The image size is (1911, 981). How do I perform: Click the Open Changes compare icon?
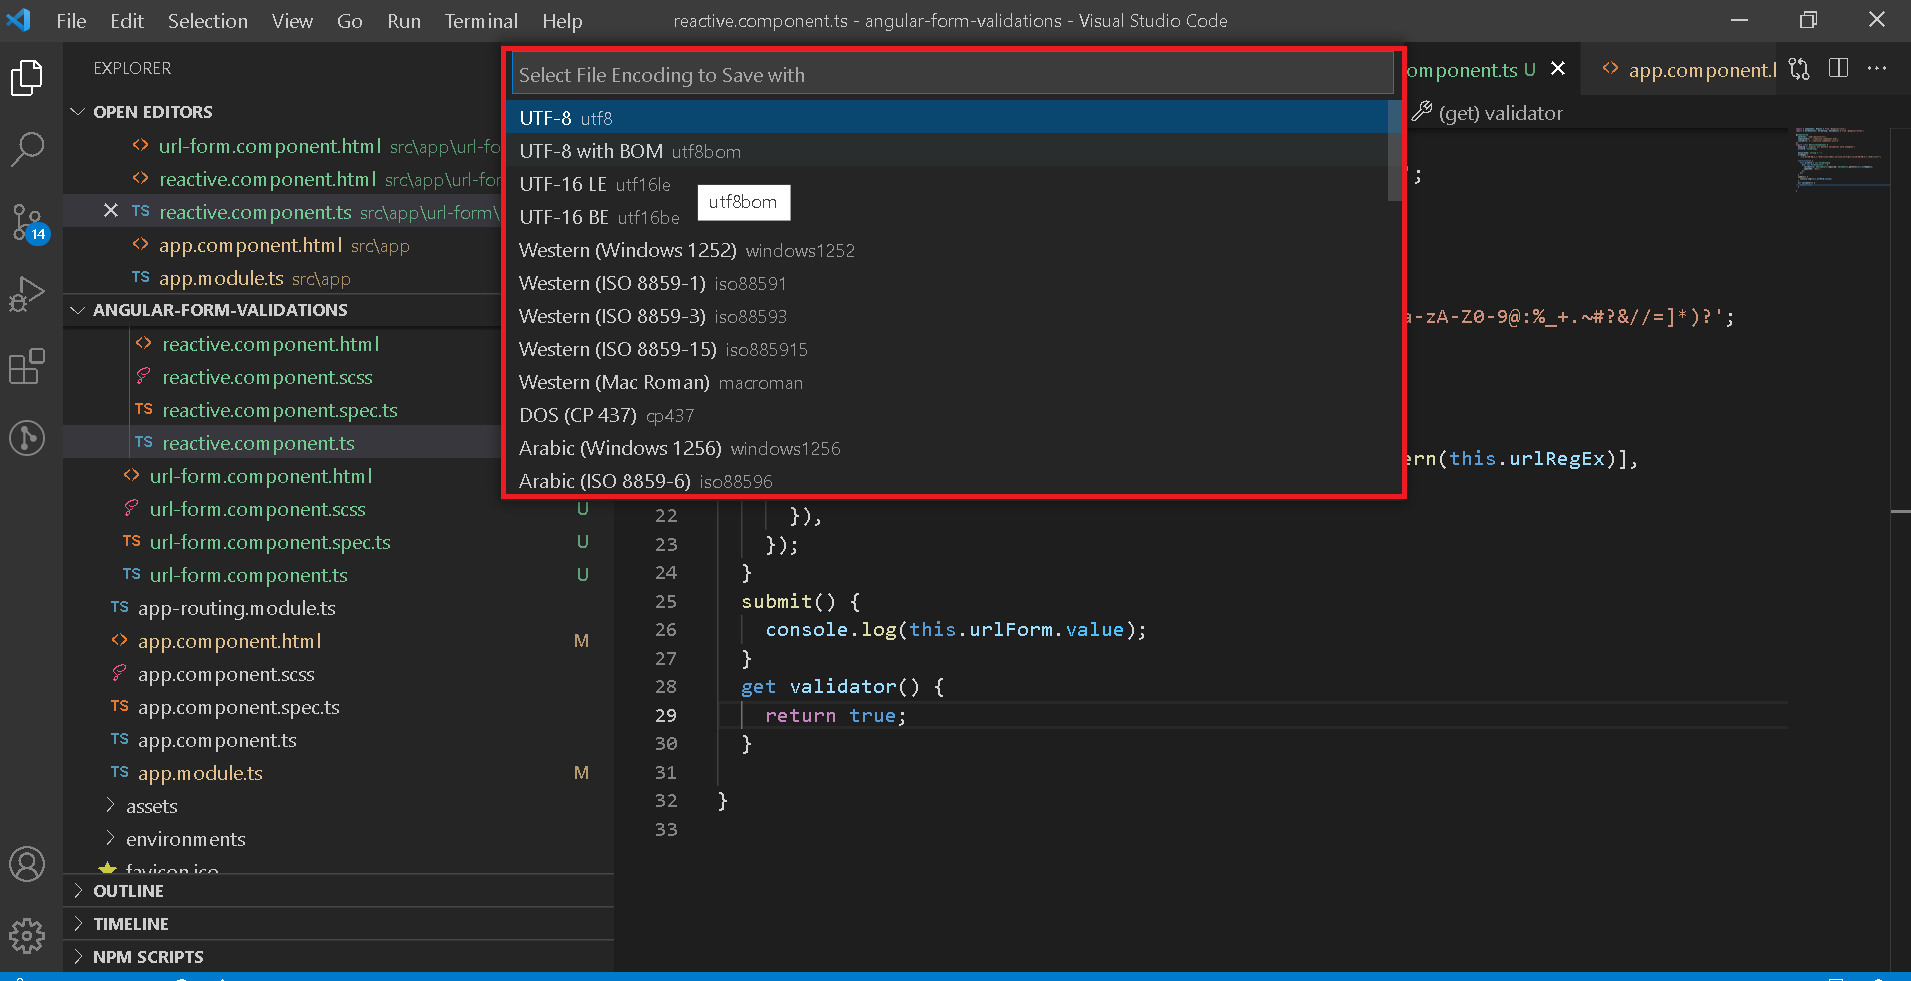click(1797, 68)
